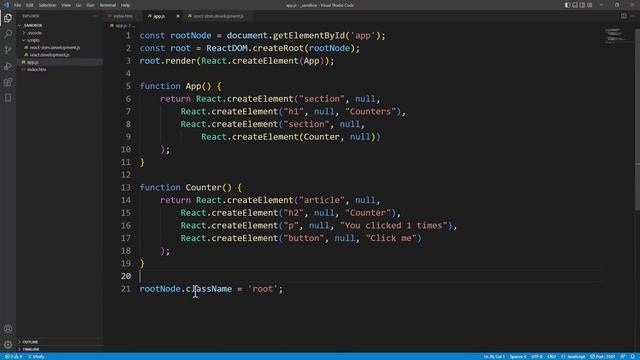
Task: Click the Spaces: 4 indentation setting
Action: [518, 356]
